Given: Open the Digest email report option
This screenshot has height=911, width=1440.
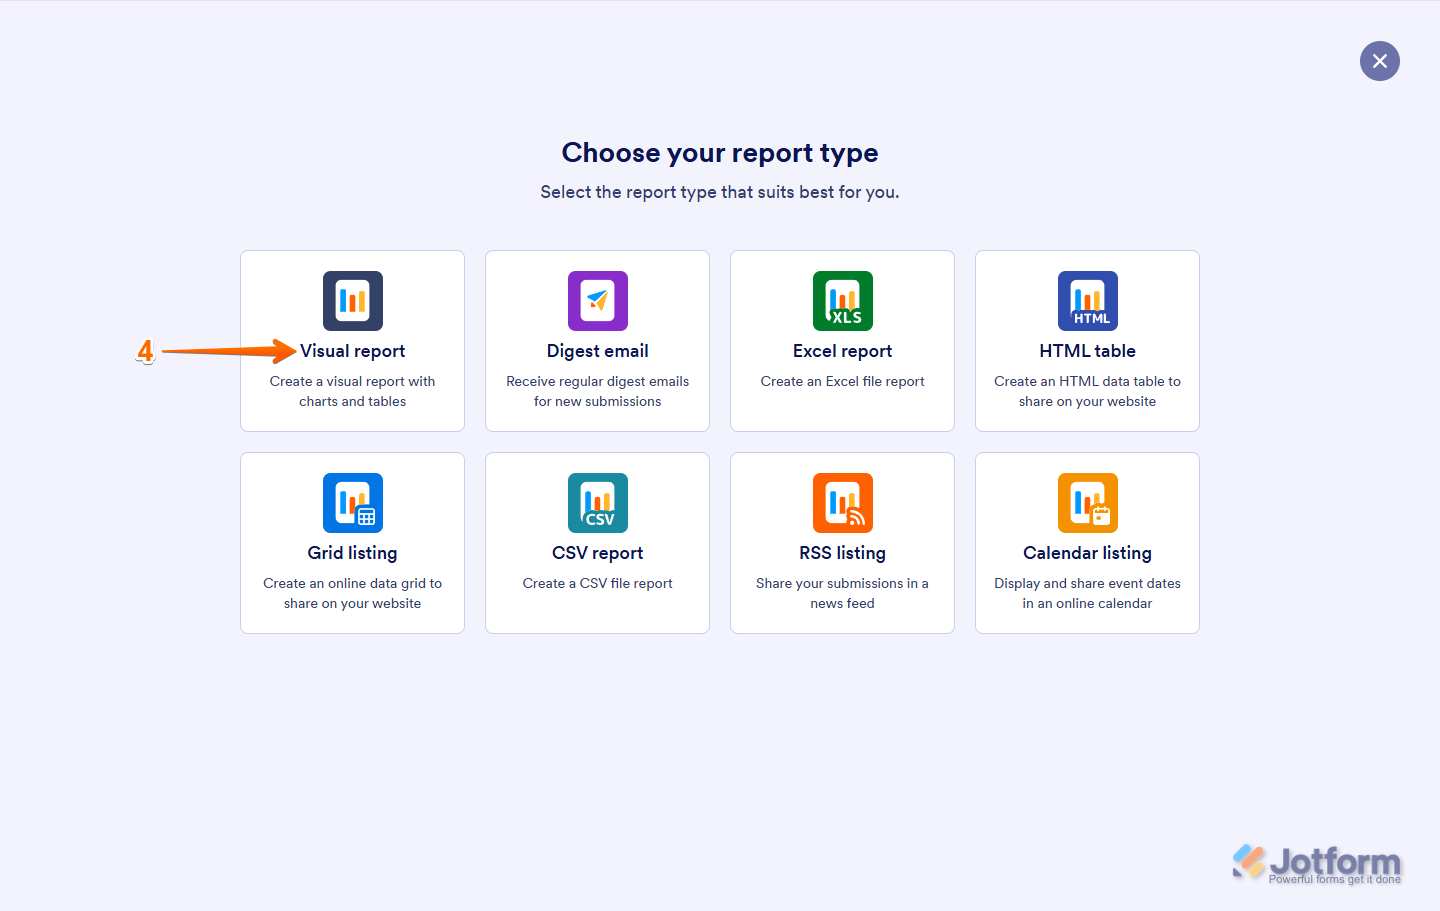Looking at the screenshot, I should pyautogui.click(x=597, y=340).
